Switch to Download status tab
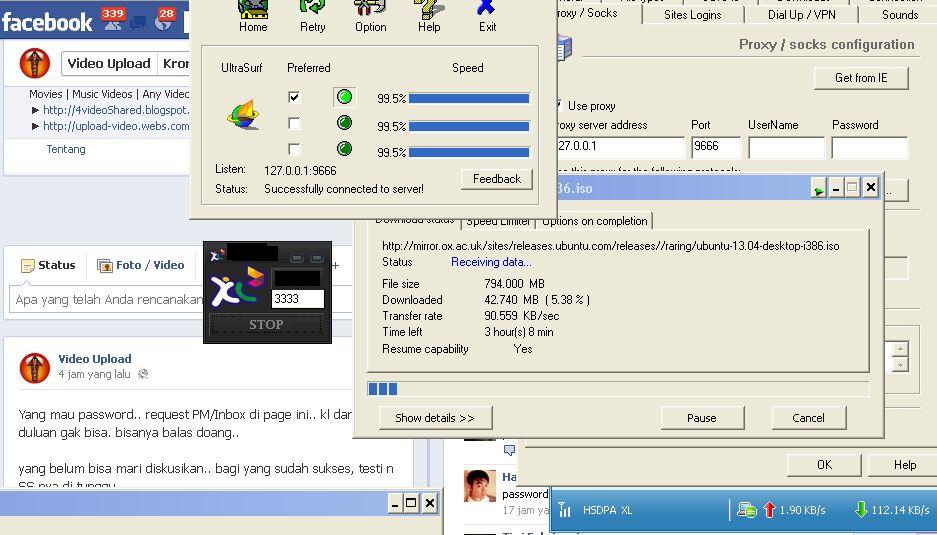Viewport: 937px width, 535px height. pyautogui.click(x=415, y=220)
